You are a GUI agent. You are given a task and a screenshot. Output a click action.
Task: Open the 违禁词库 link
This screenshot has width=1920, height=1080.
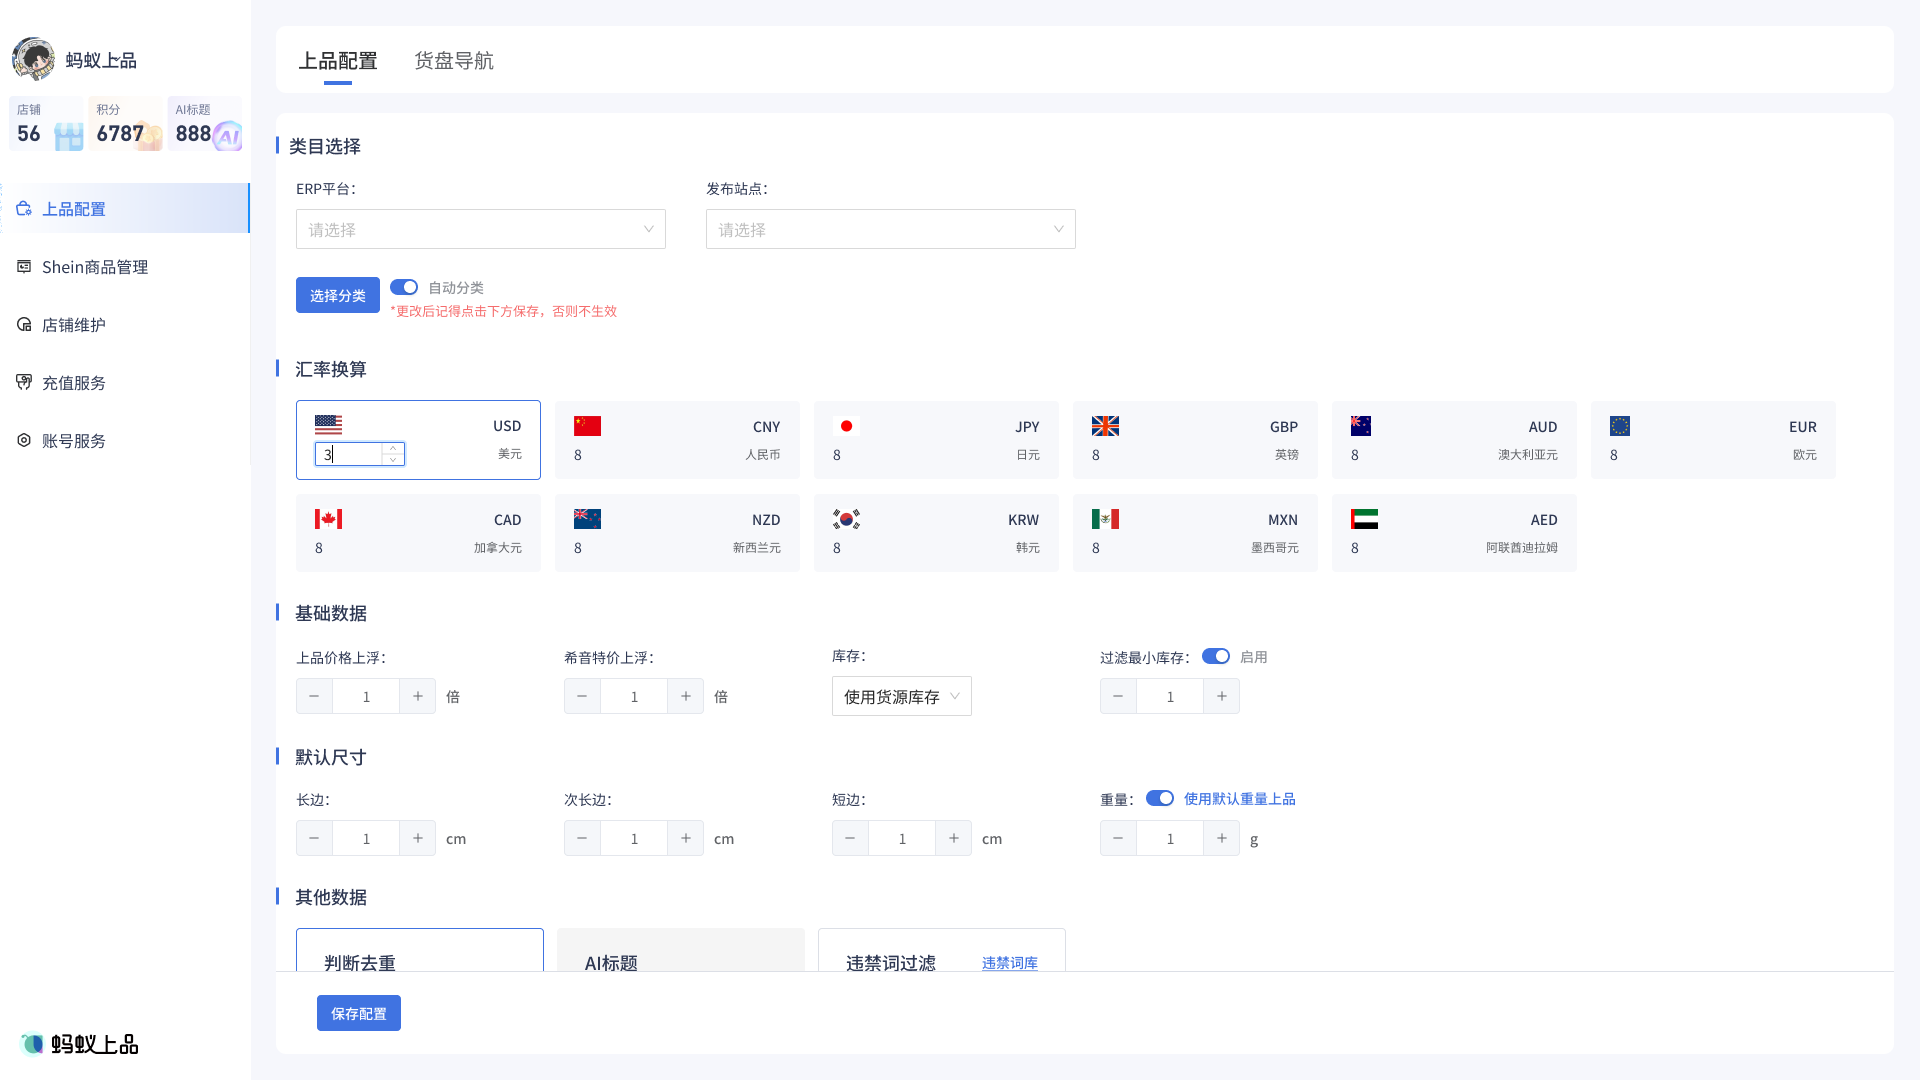point(1009,963)
